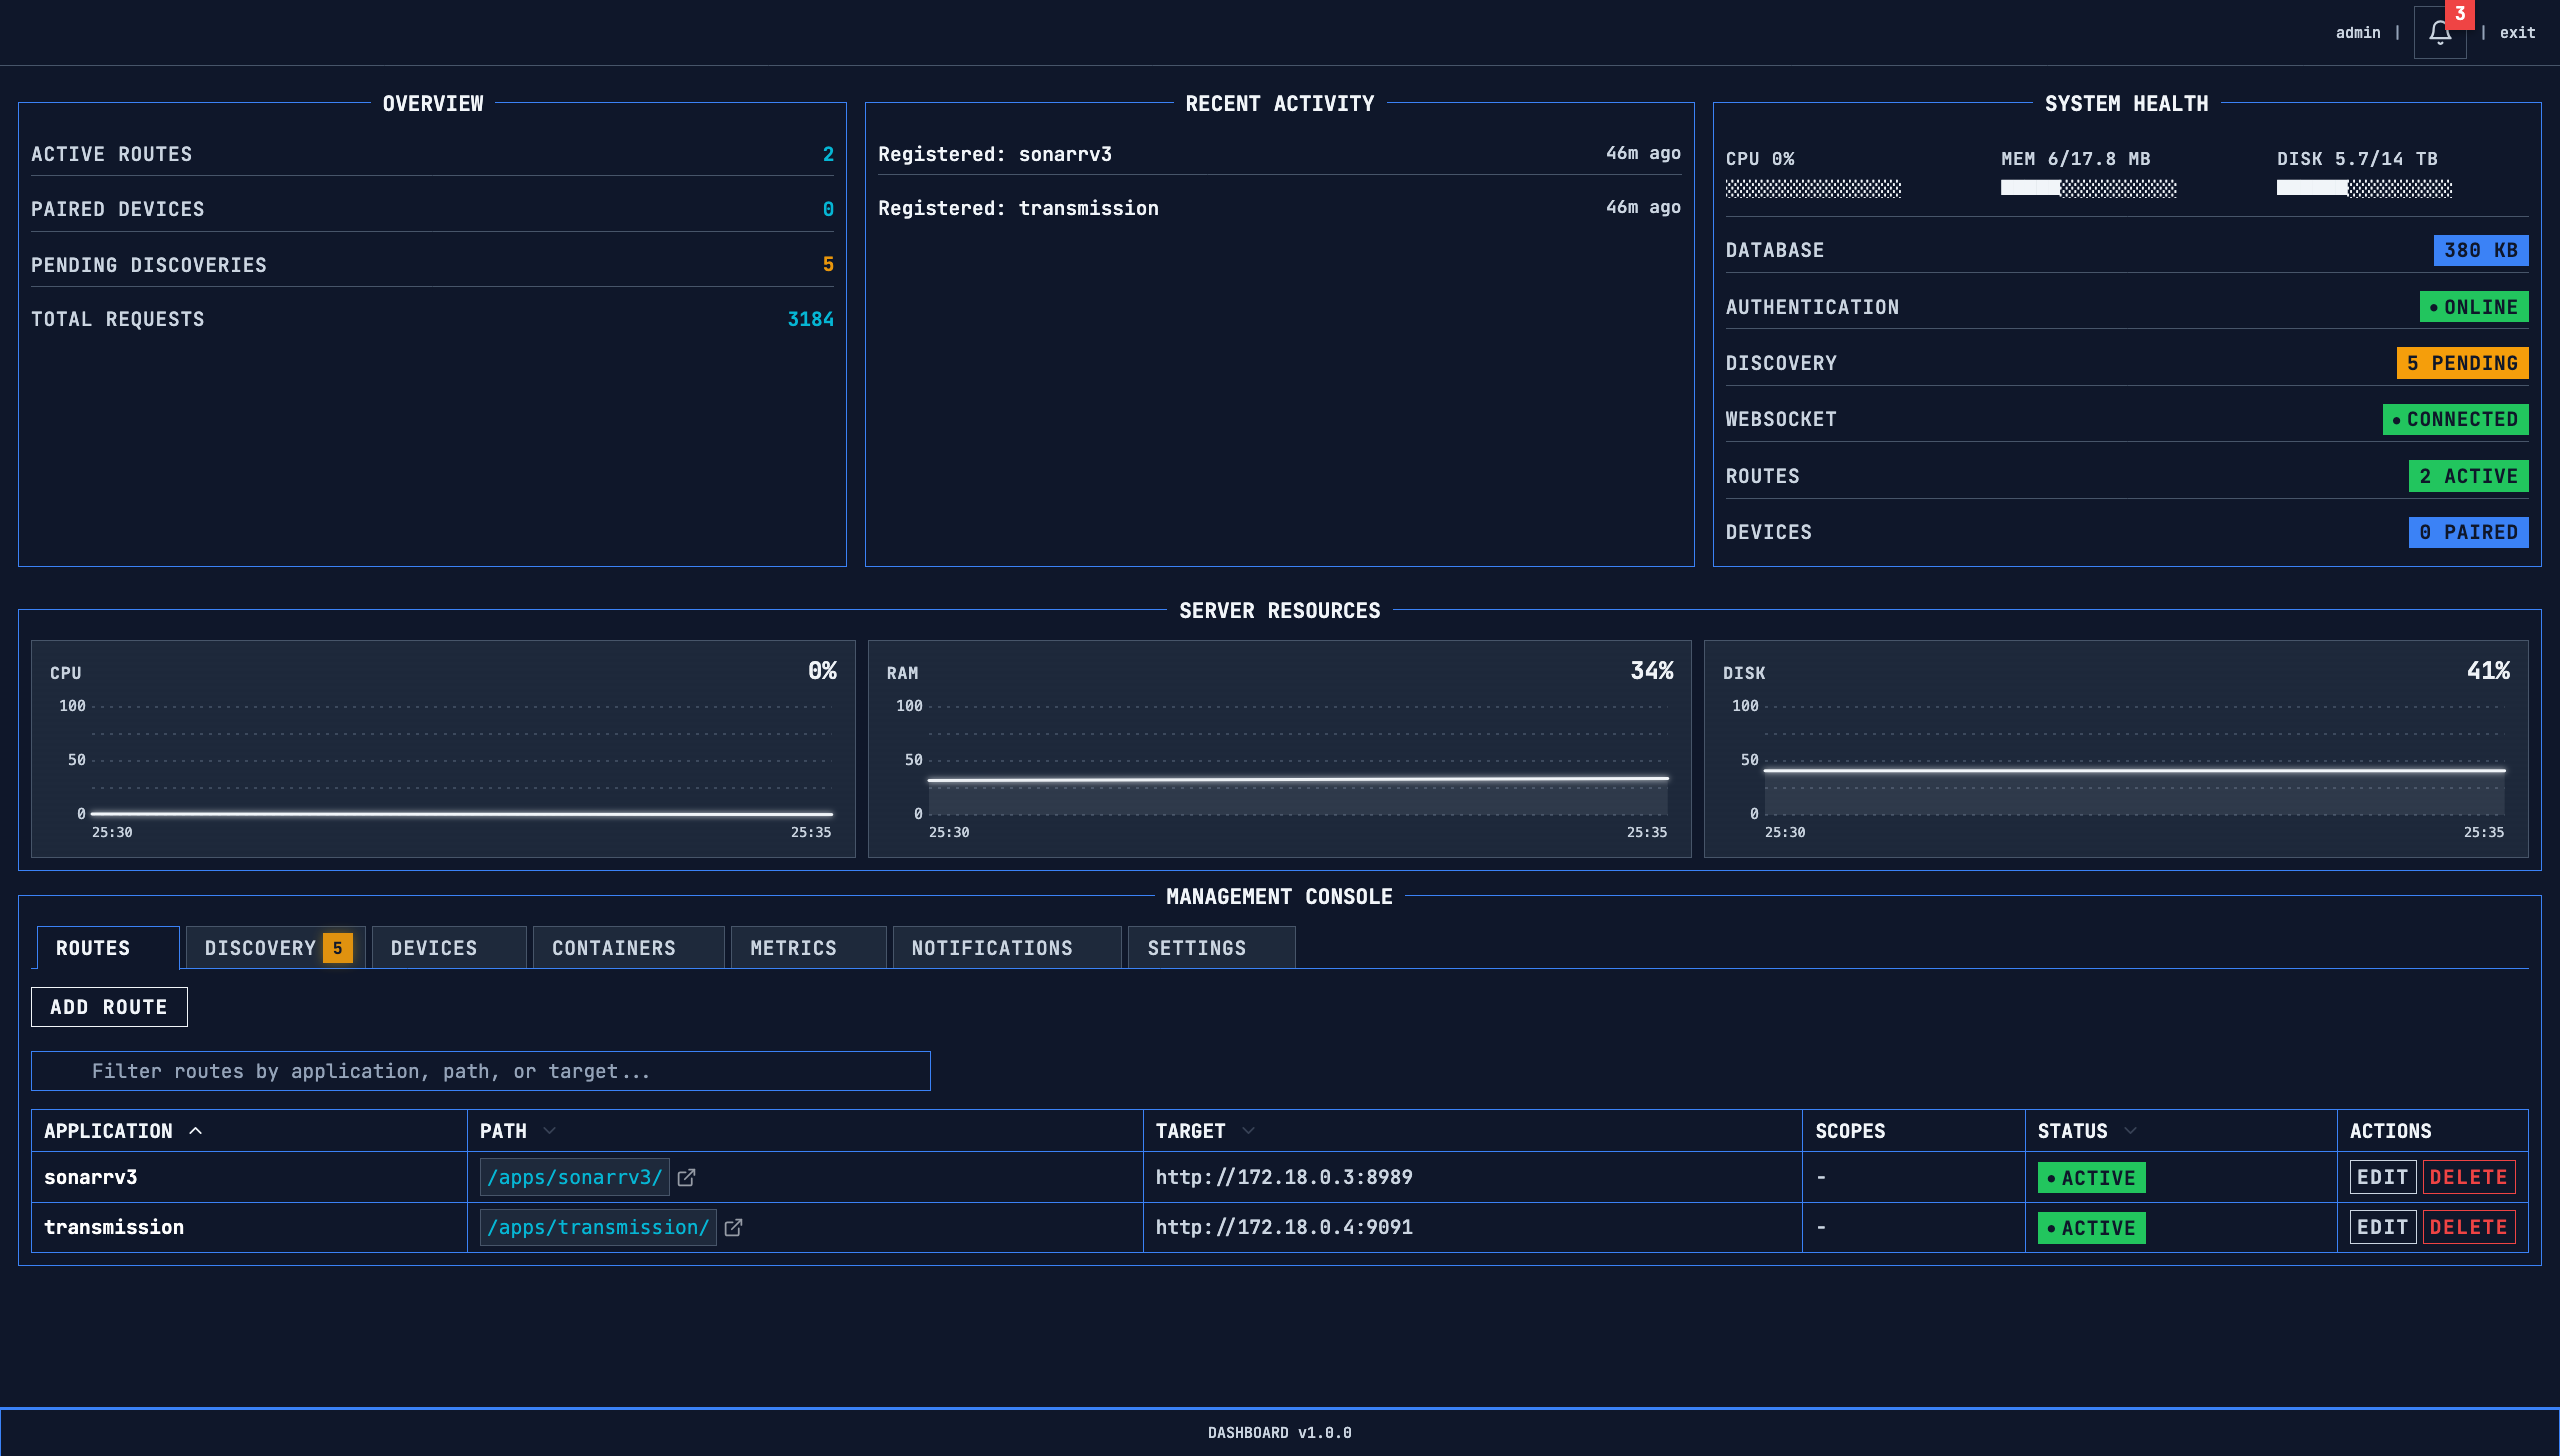Edit the sonarrv3 route

(2382, 1177)
